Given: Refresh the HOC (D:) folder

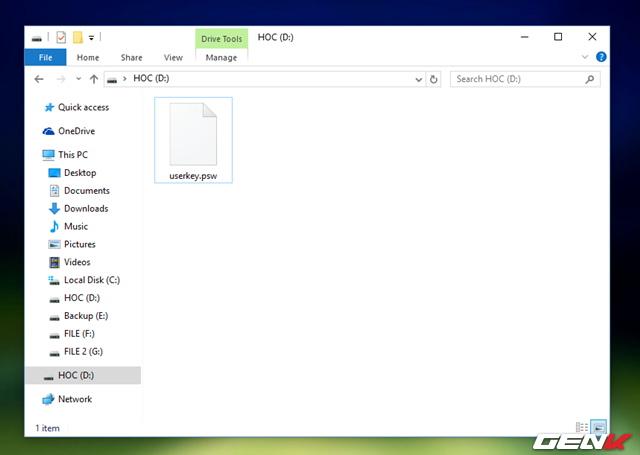Looking at the screenshot, I should (x=433, y=79).
